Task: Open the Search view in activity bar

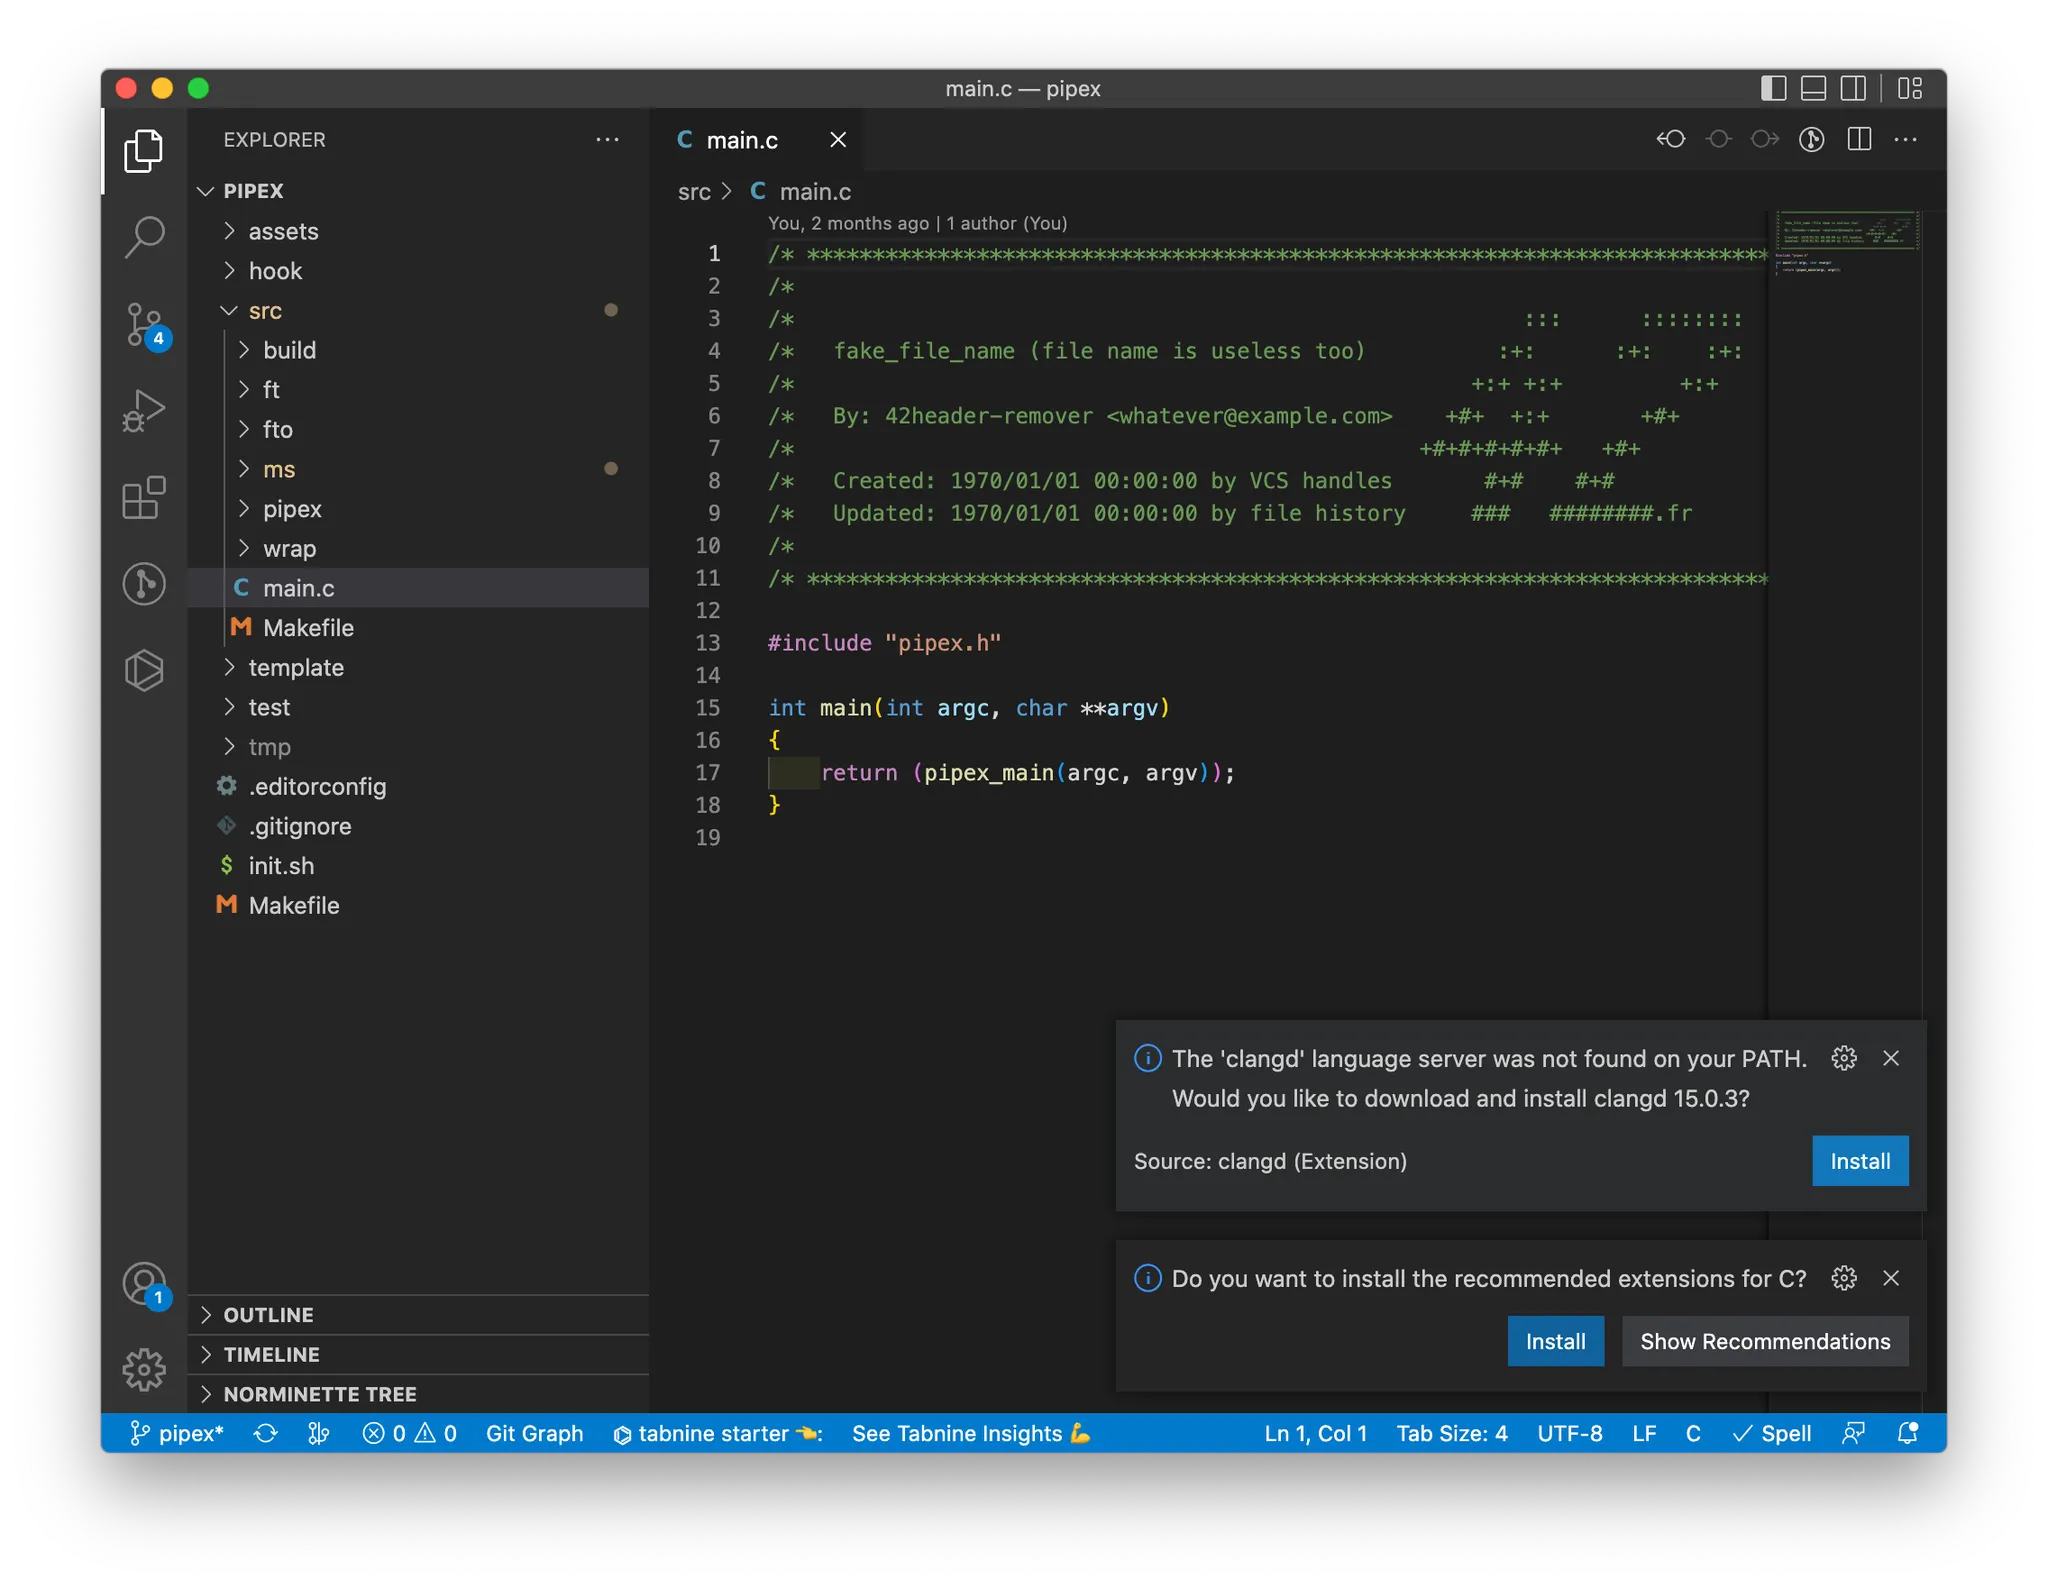Action: (x=144, y=237)
